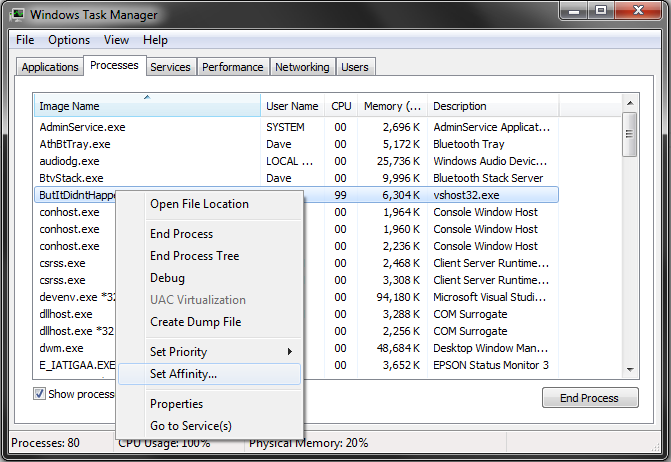
Task: Expand the Set Priority submenu
Action: [210, 352]
